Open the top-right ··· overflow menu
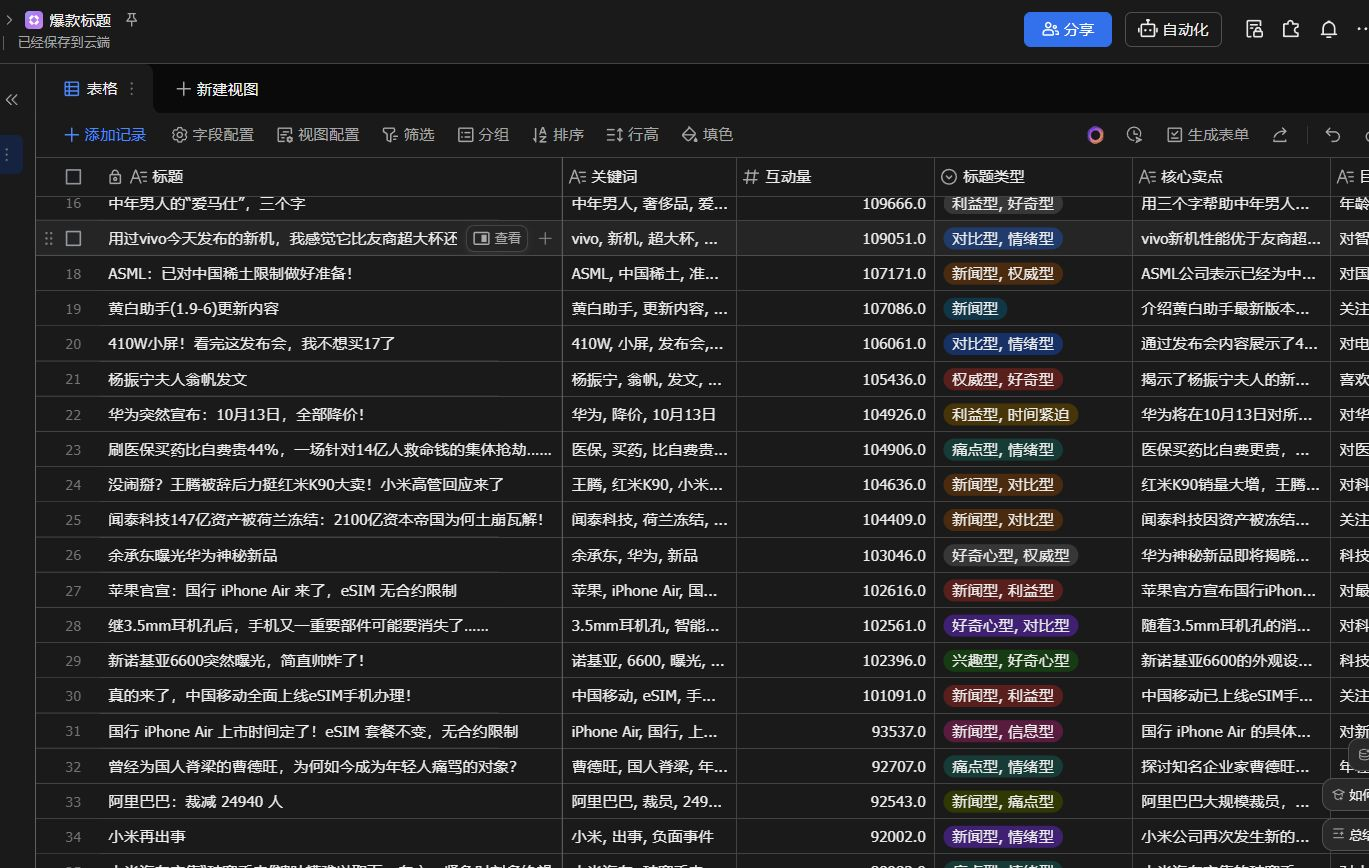Image resolution: width=1369 pixels, height=868 pixels. [1362, 29]
